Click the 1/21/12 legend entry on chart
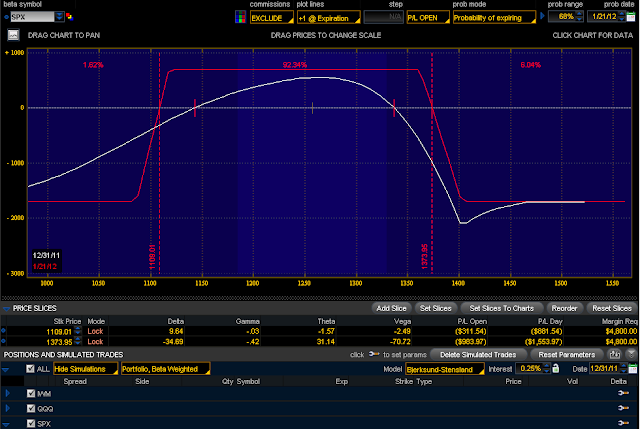 (x=44, y=267)
